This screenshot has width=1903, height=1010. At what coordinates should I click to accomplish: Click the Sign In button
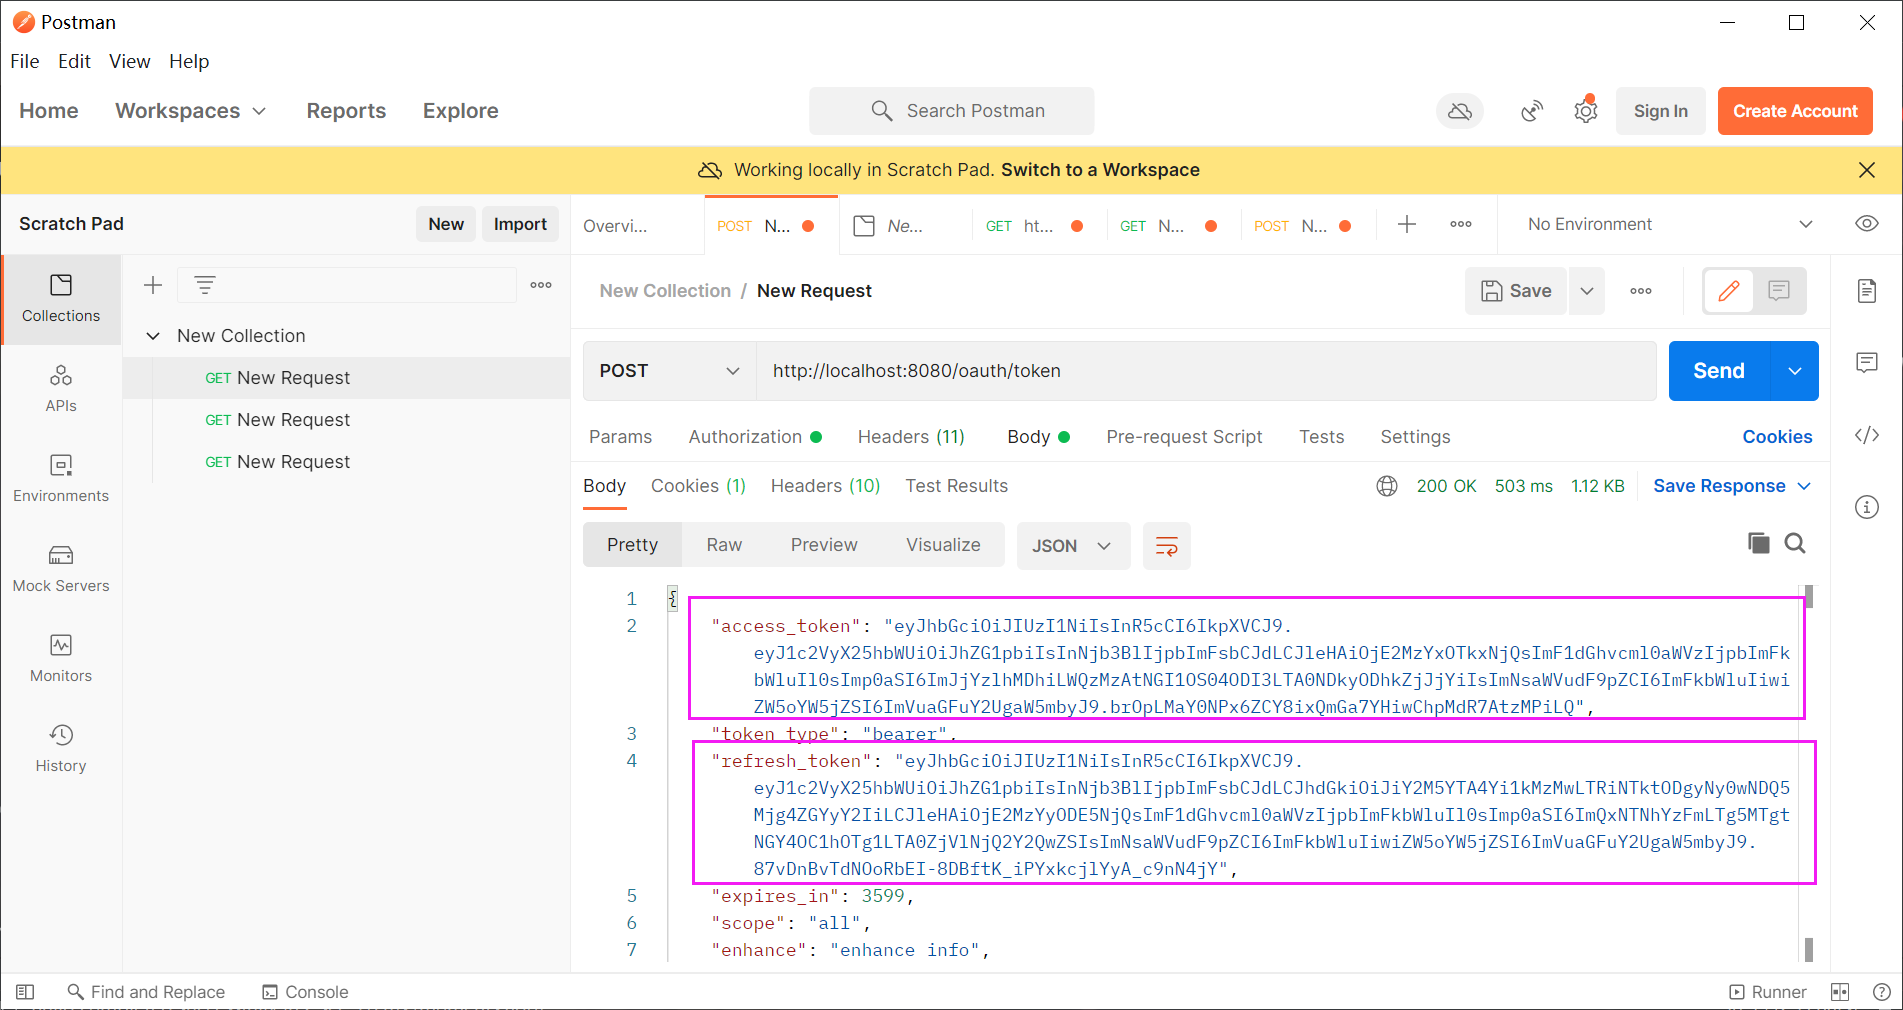pos(1661,111)
